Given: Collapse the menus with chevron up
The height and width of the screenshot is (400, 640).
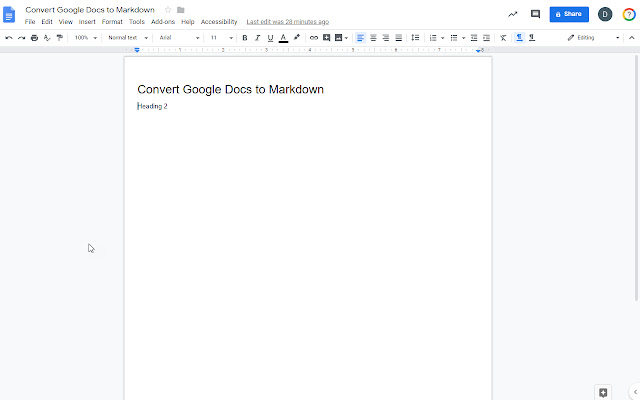Looking at the screenshot, I should click(x=631, y=38).
